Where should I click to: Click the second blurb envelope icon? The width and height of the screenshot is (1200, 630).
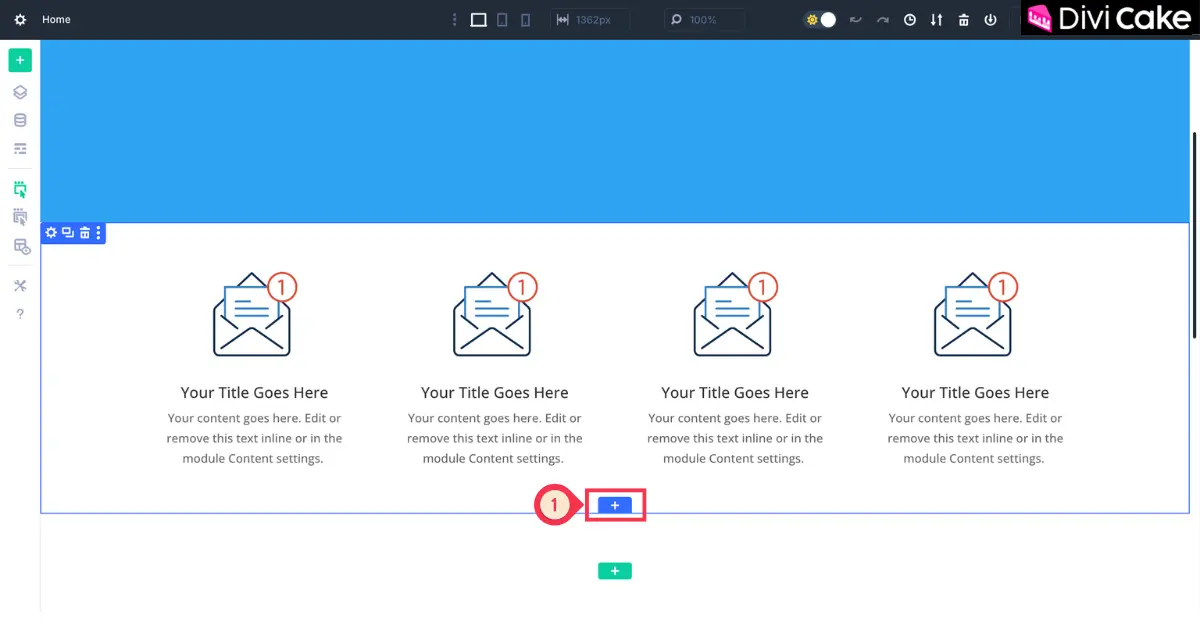tap(495, 314)
